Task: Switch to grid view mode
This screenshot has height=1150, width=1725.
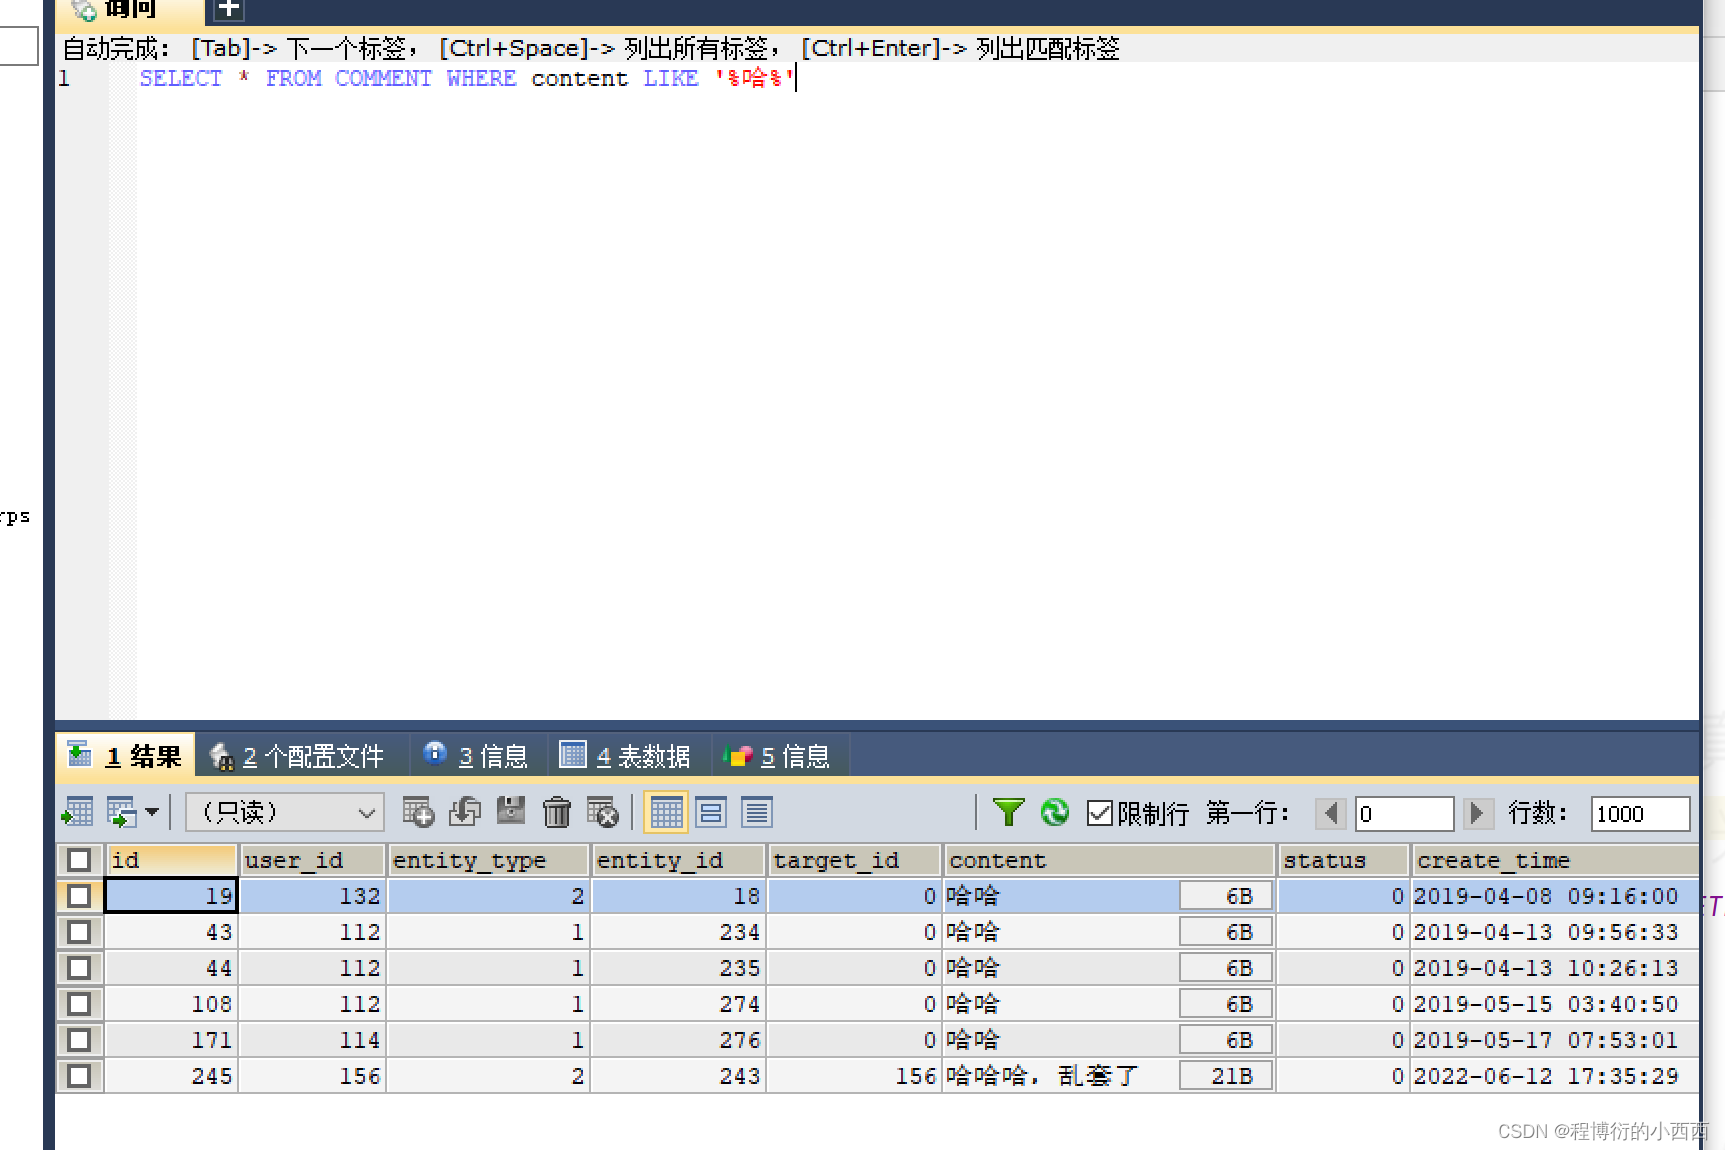Action: pyautogui.click(x=666, y=812)
